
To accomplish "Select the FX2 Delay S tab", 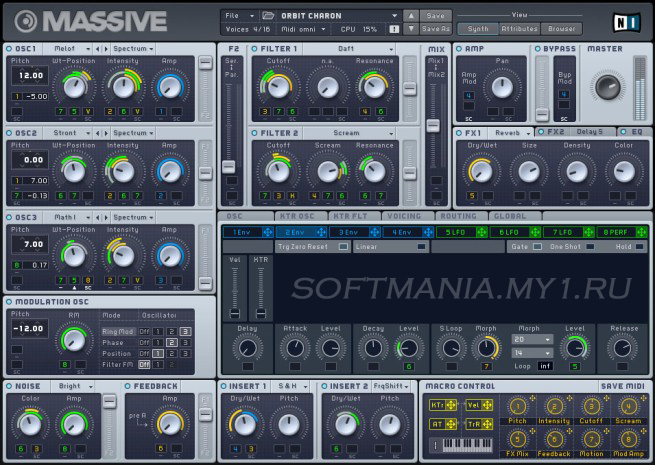I will tap(576, 132).
